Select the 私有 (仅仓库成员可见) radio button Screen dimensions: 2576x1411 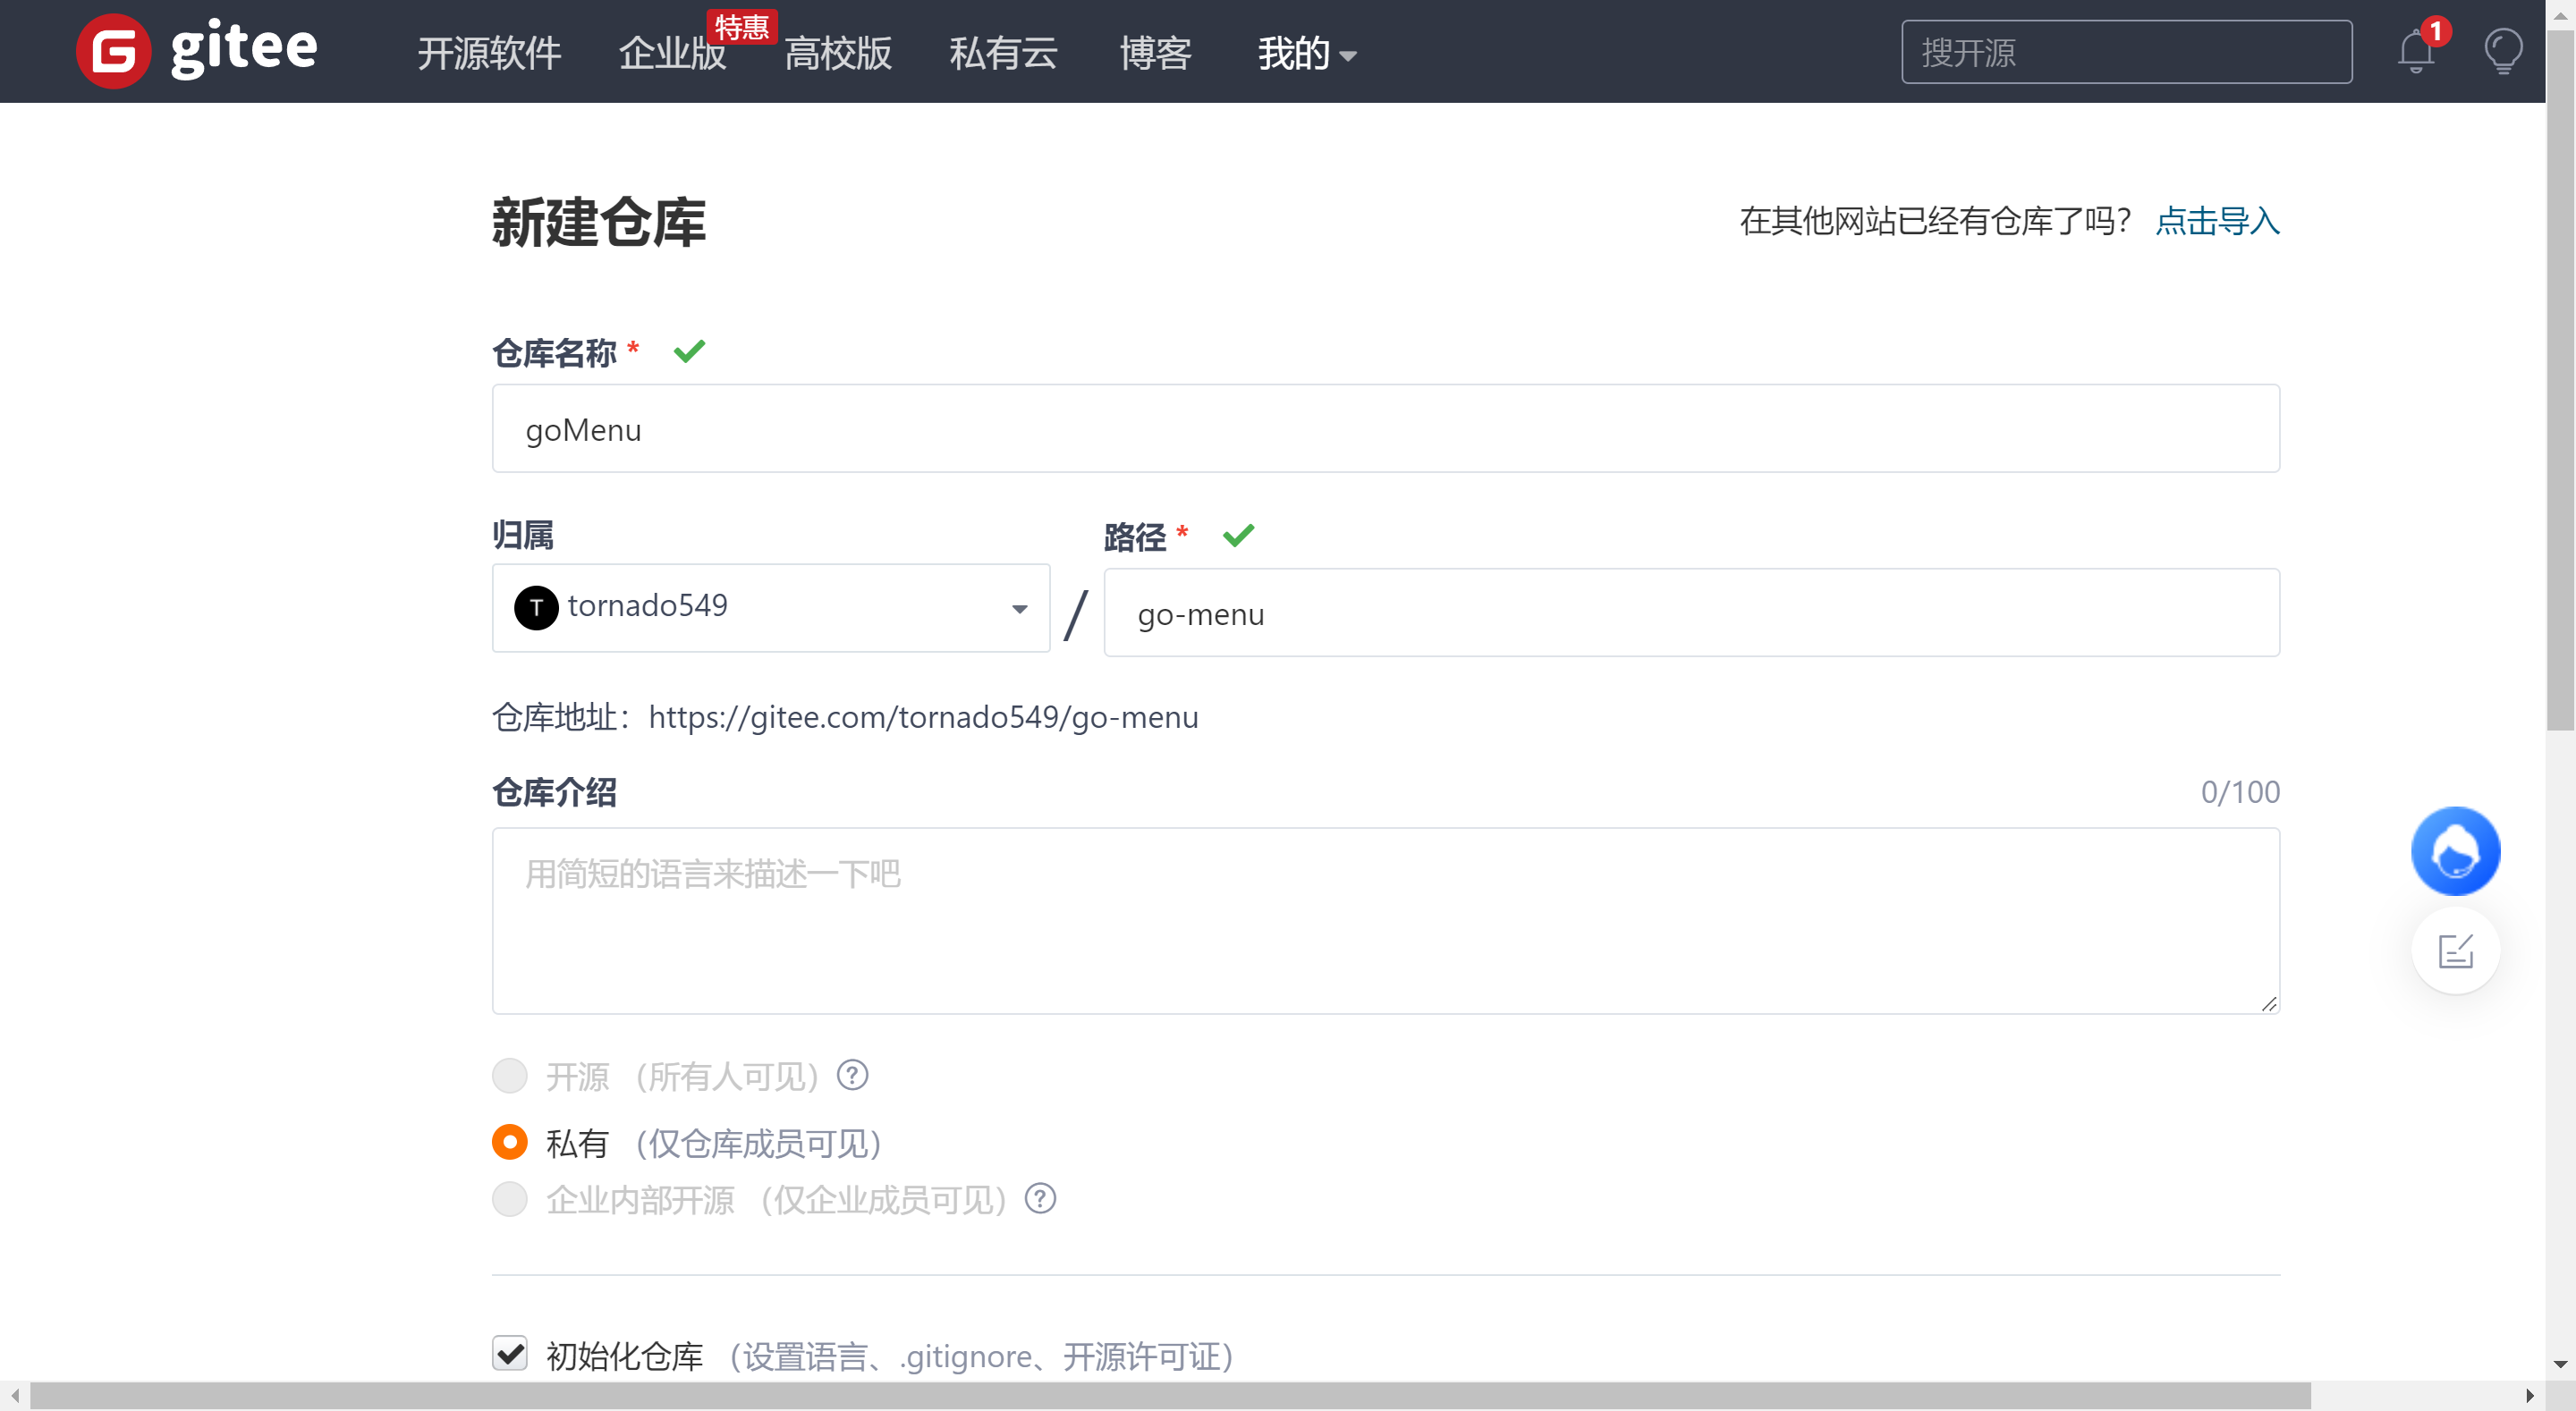click(x=509, y=1142)
